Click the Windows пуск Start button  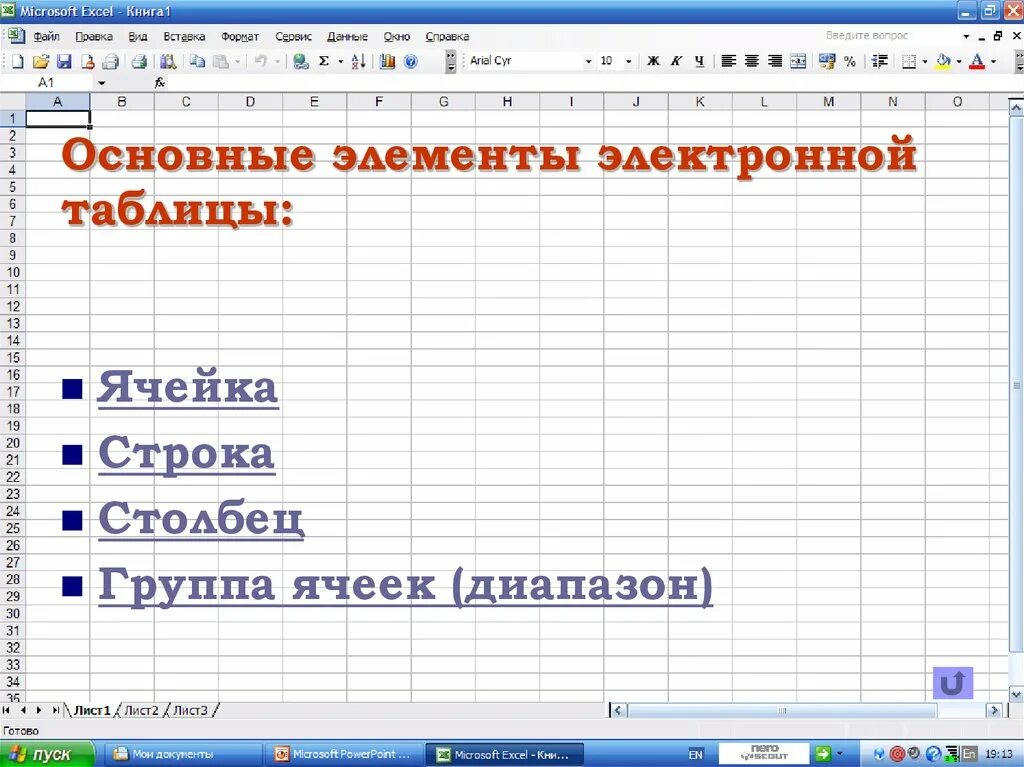(x=46, y=754)
